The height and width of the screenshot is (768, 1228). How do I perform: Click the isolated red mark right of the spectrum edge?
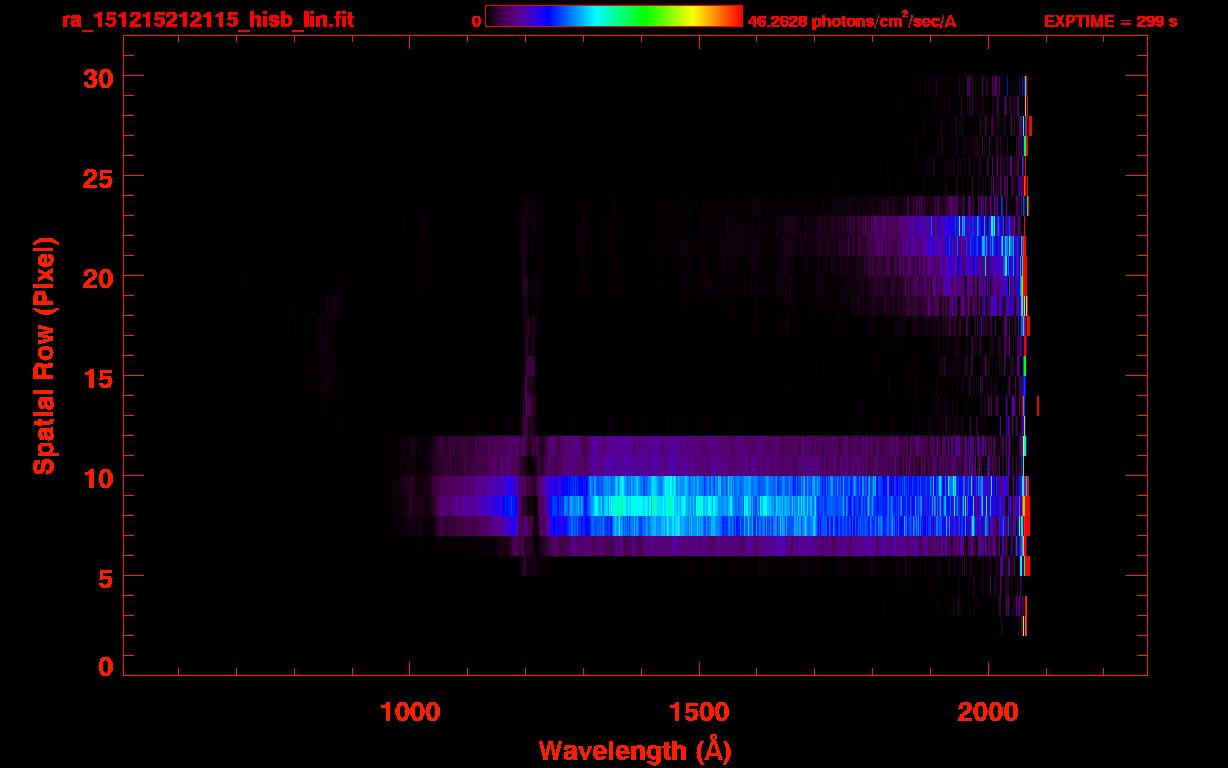(1038, 405)
